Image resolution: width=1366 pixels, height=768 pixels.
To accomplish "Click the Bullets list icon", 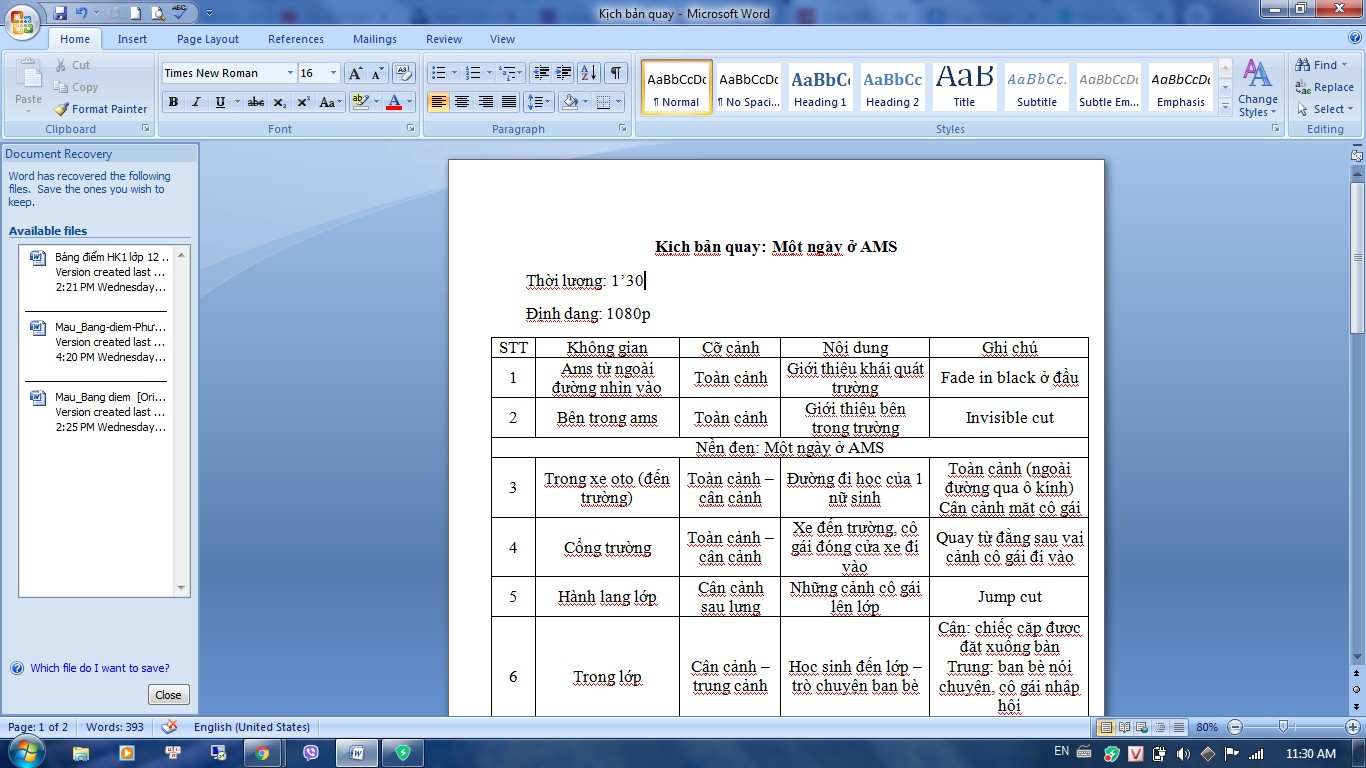I will [437, 73].
